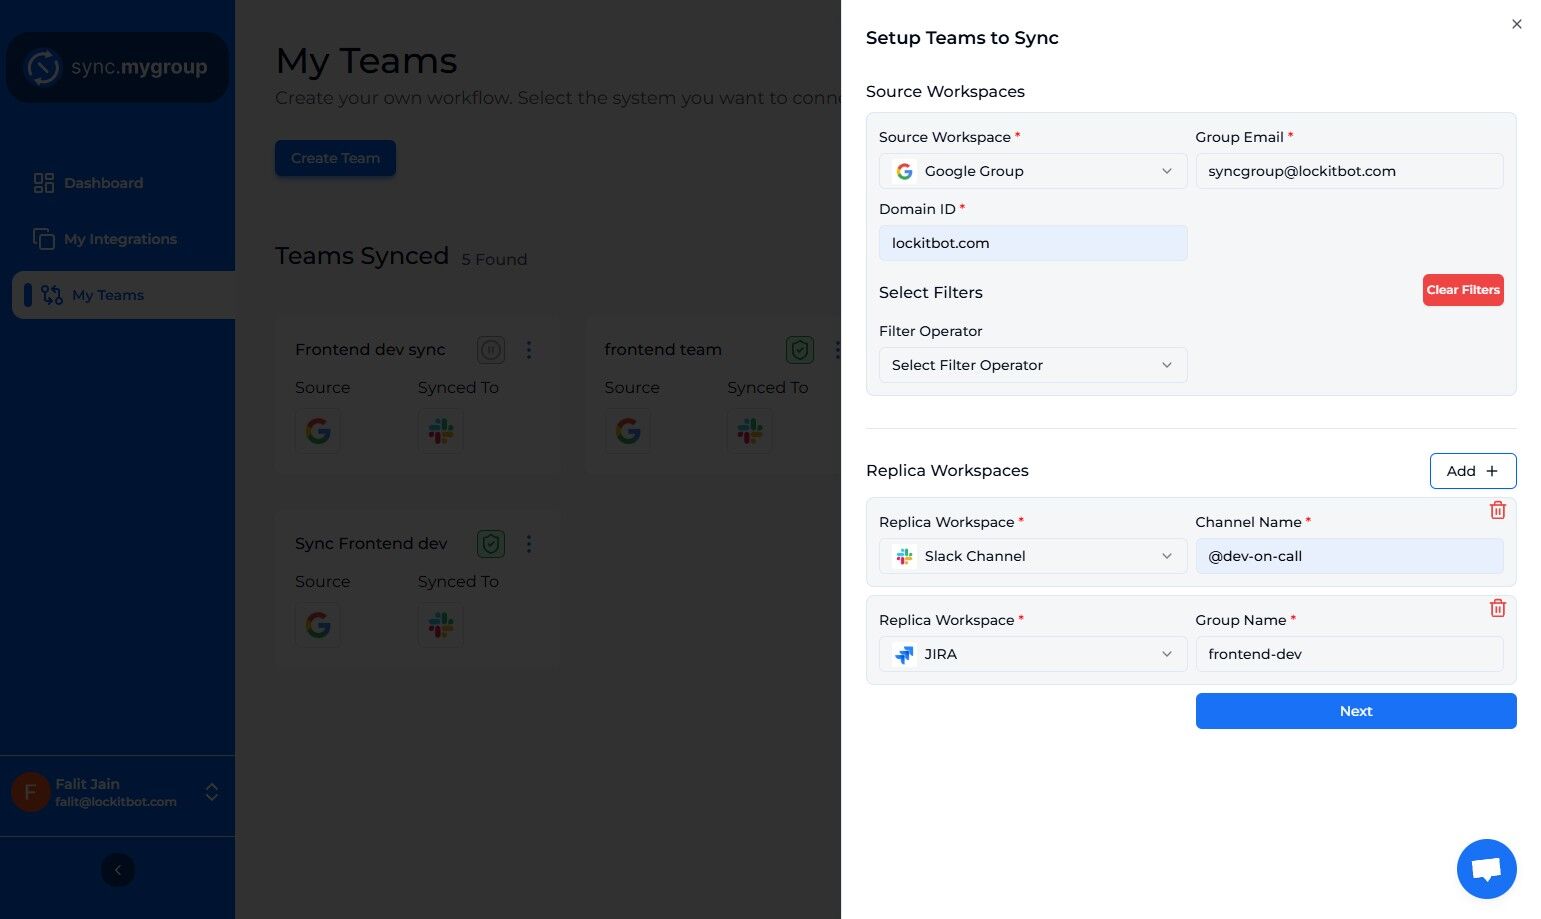Image resolution: width=1541 pixels, height=919 pixels.
Task: Expand the Source Workspace Google Group dropdown
Action: 1032,171
